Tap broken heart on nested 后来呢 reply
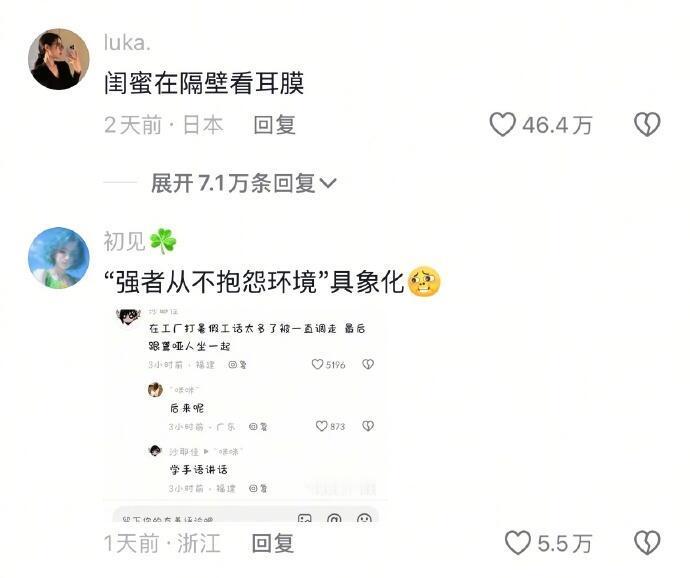690x578 pixels. pyautogui.click(x=368, y=426)
